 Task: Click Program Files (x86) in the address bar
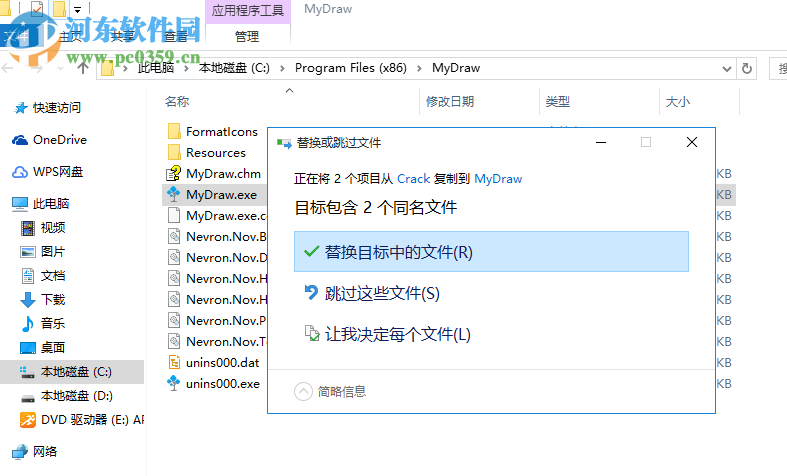pyautogui.click(x=351, y=68)
